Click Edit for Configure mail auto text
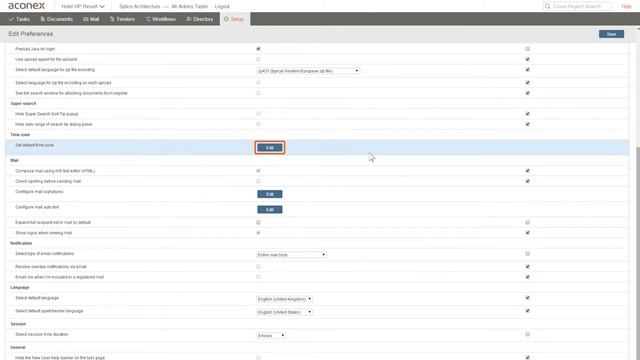Viewport: 640px width, 360px height. pyautogui.click(x=269, y=209)
